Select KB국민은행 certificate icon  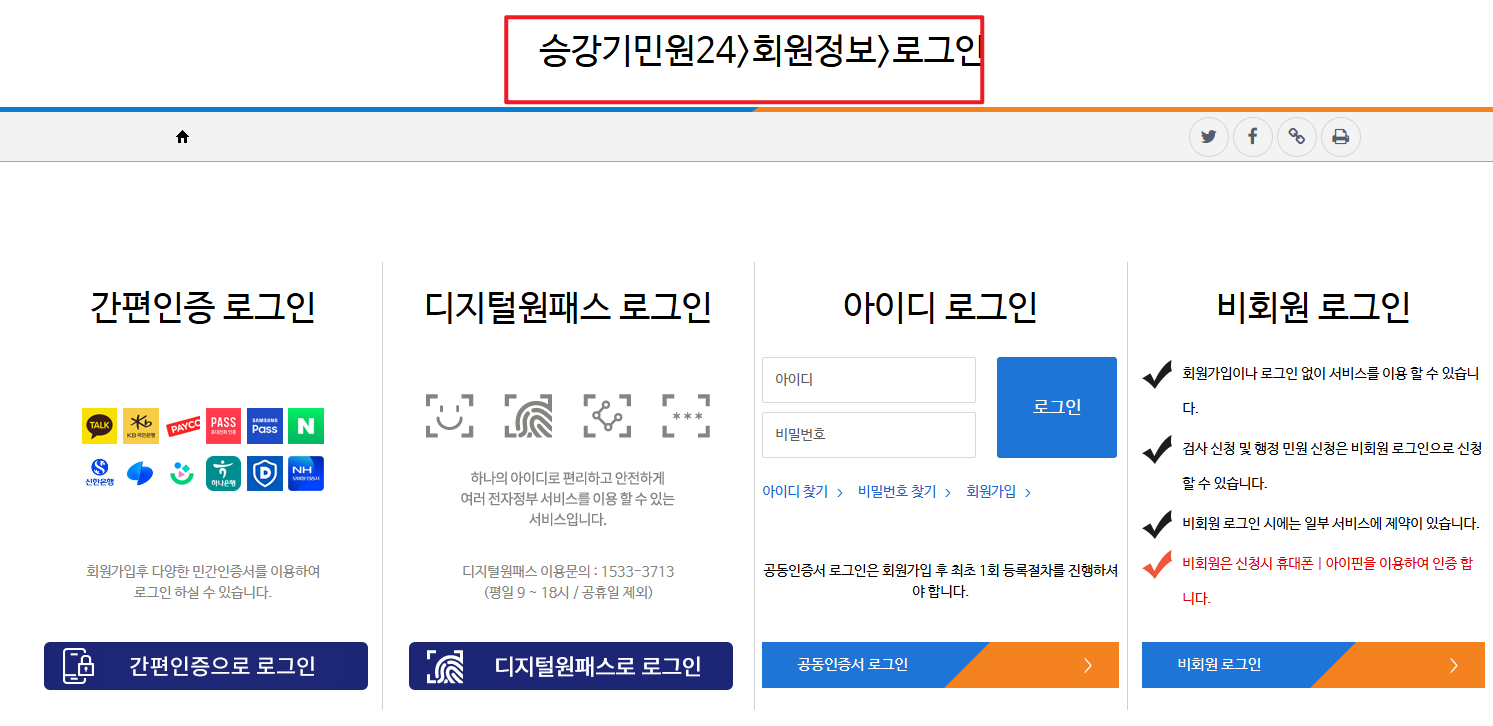pyautogui.click(x=139, y=426)
